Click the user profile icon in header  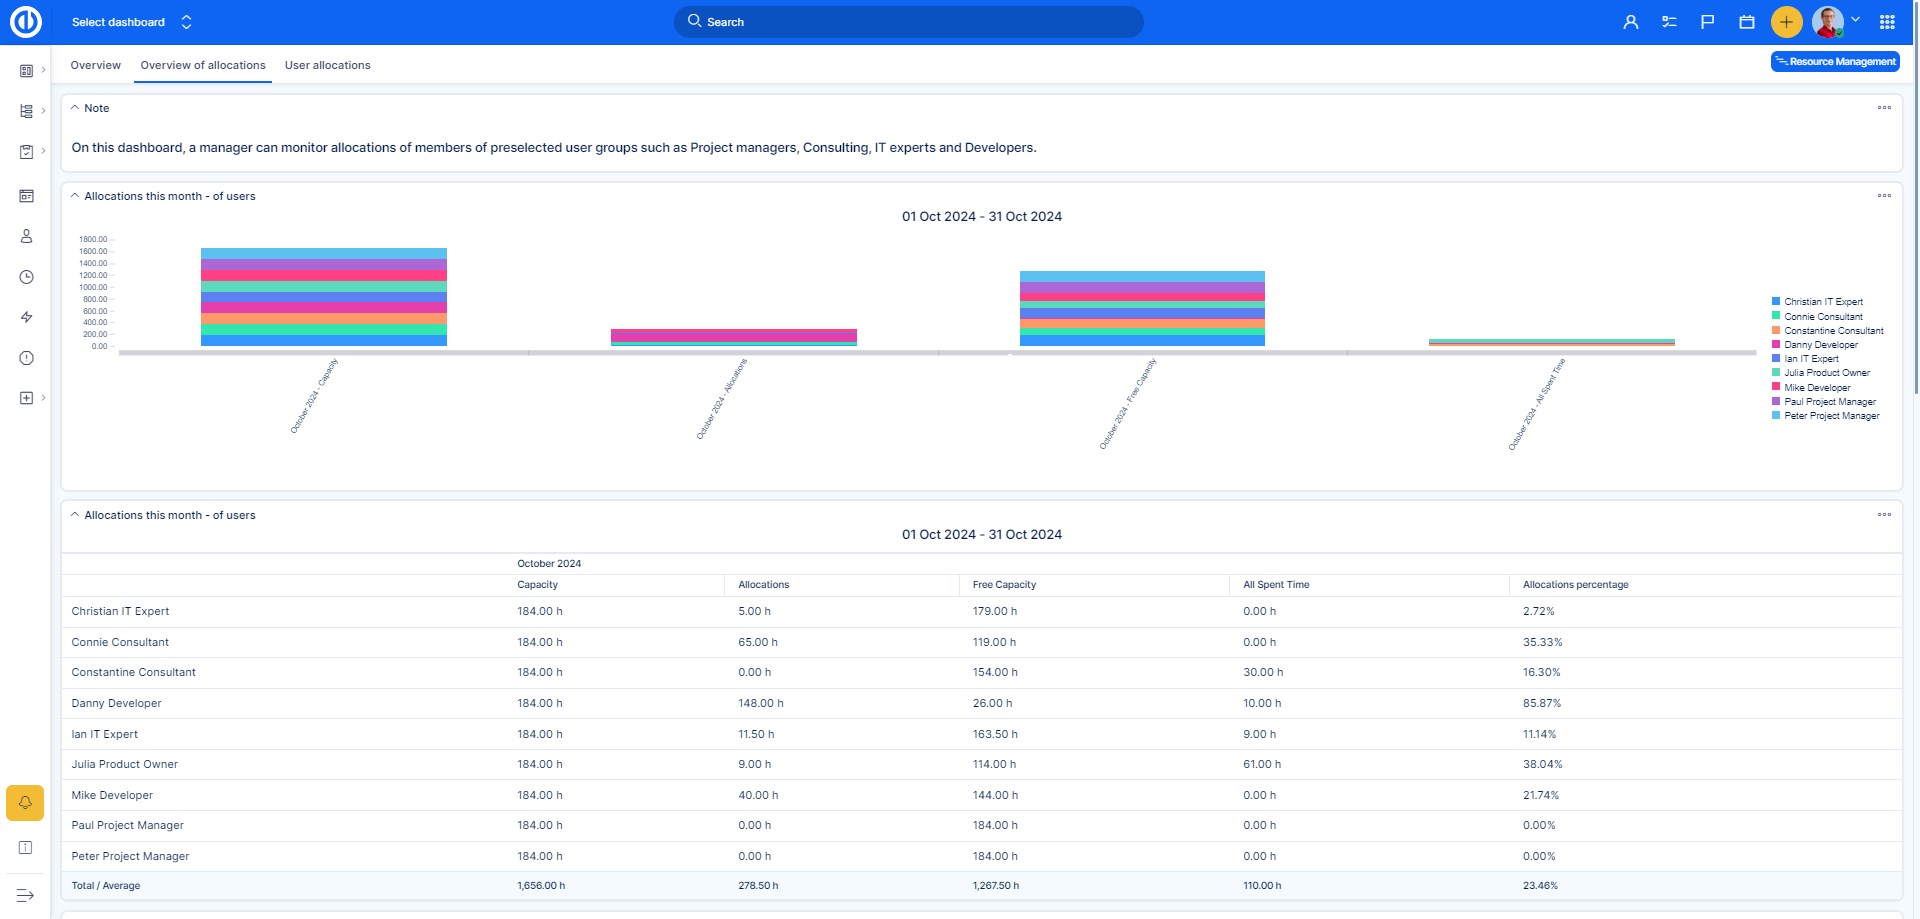(x=1631, y=22)
